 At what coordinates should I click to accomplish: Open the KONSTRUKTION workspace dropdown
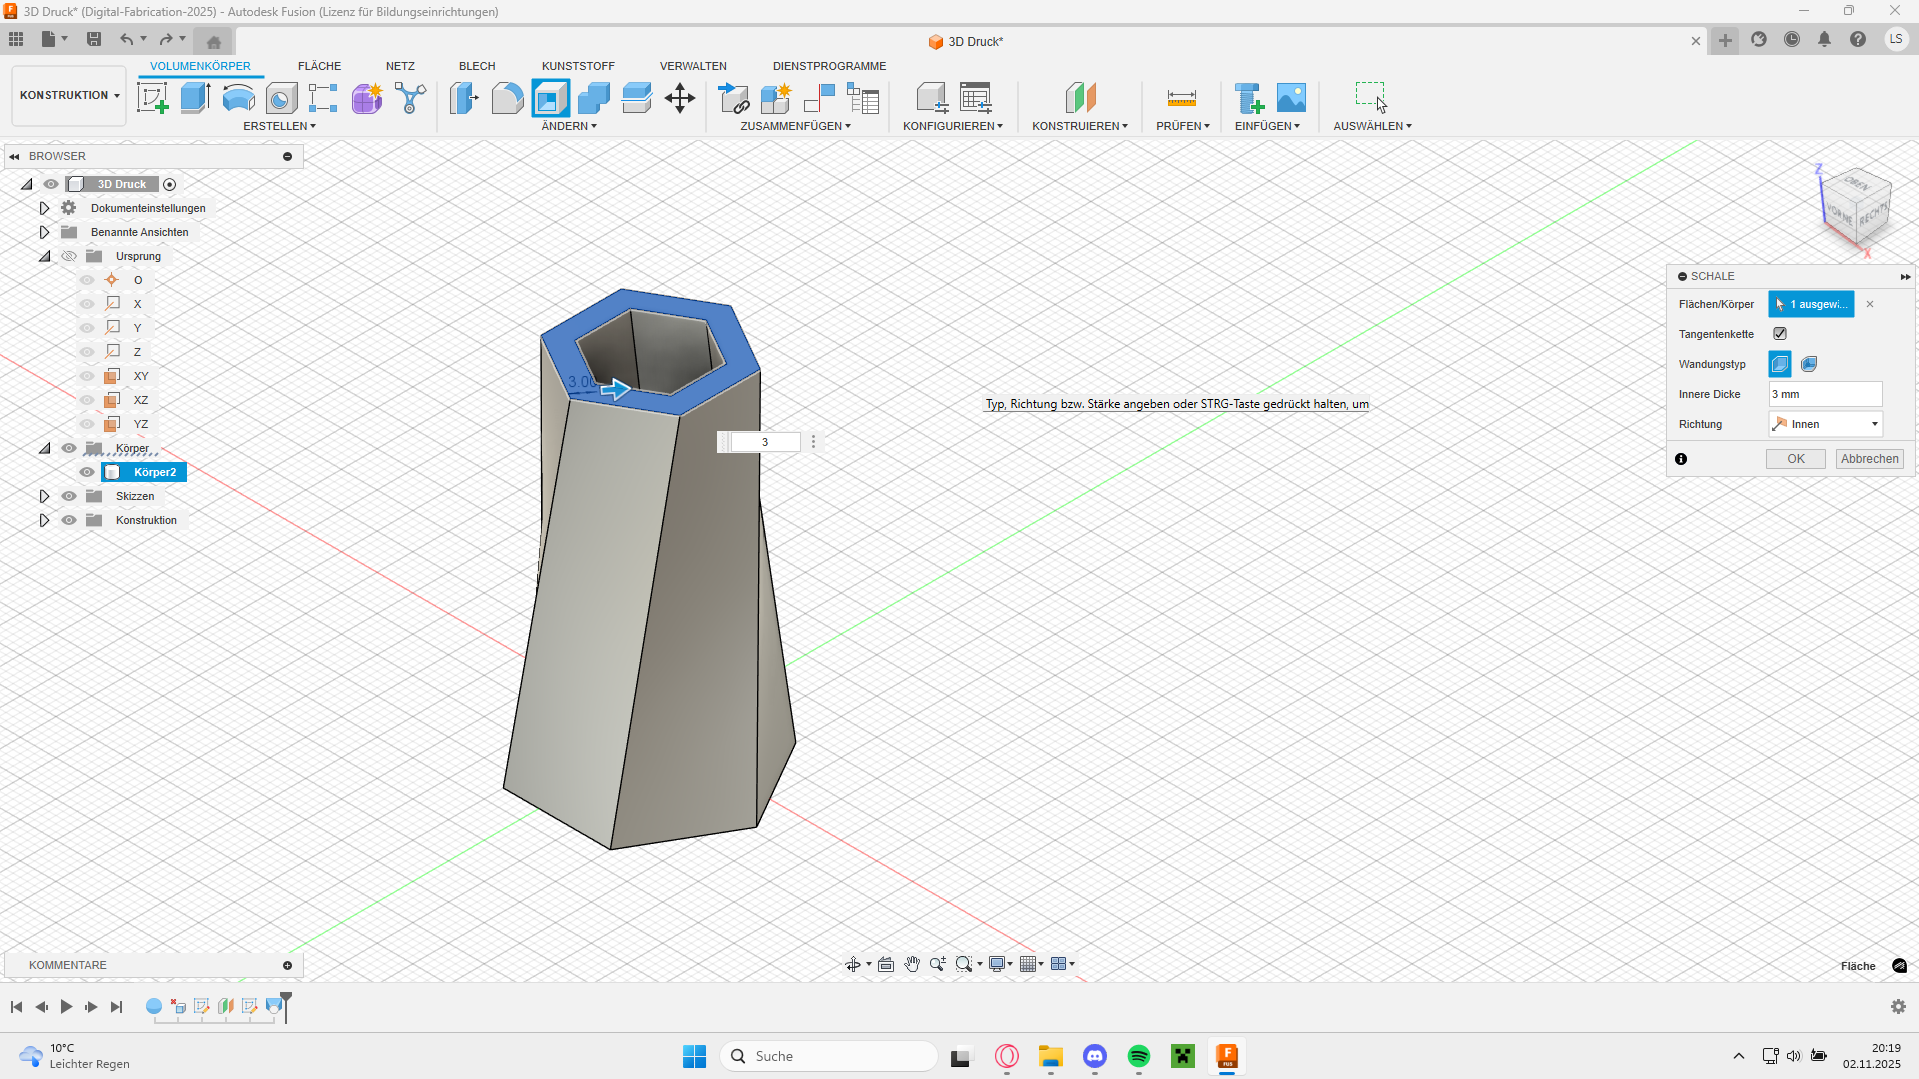click(69, 96)
